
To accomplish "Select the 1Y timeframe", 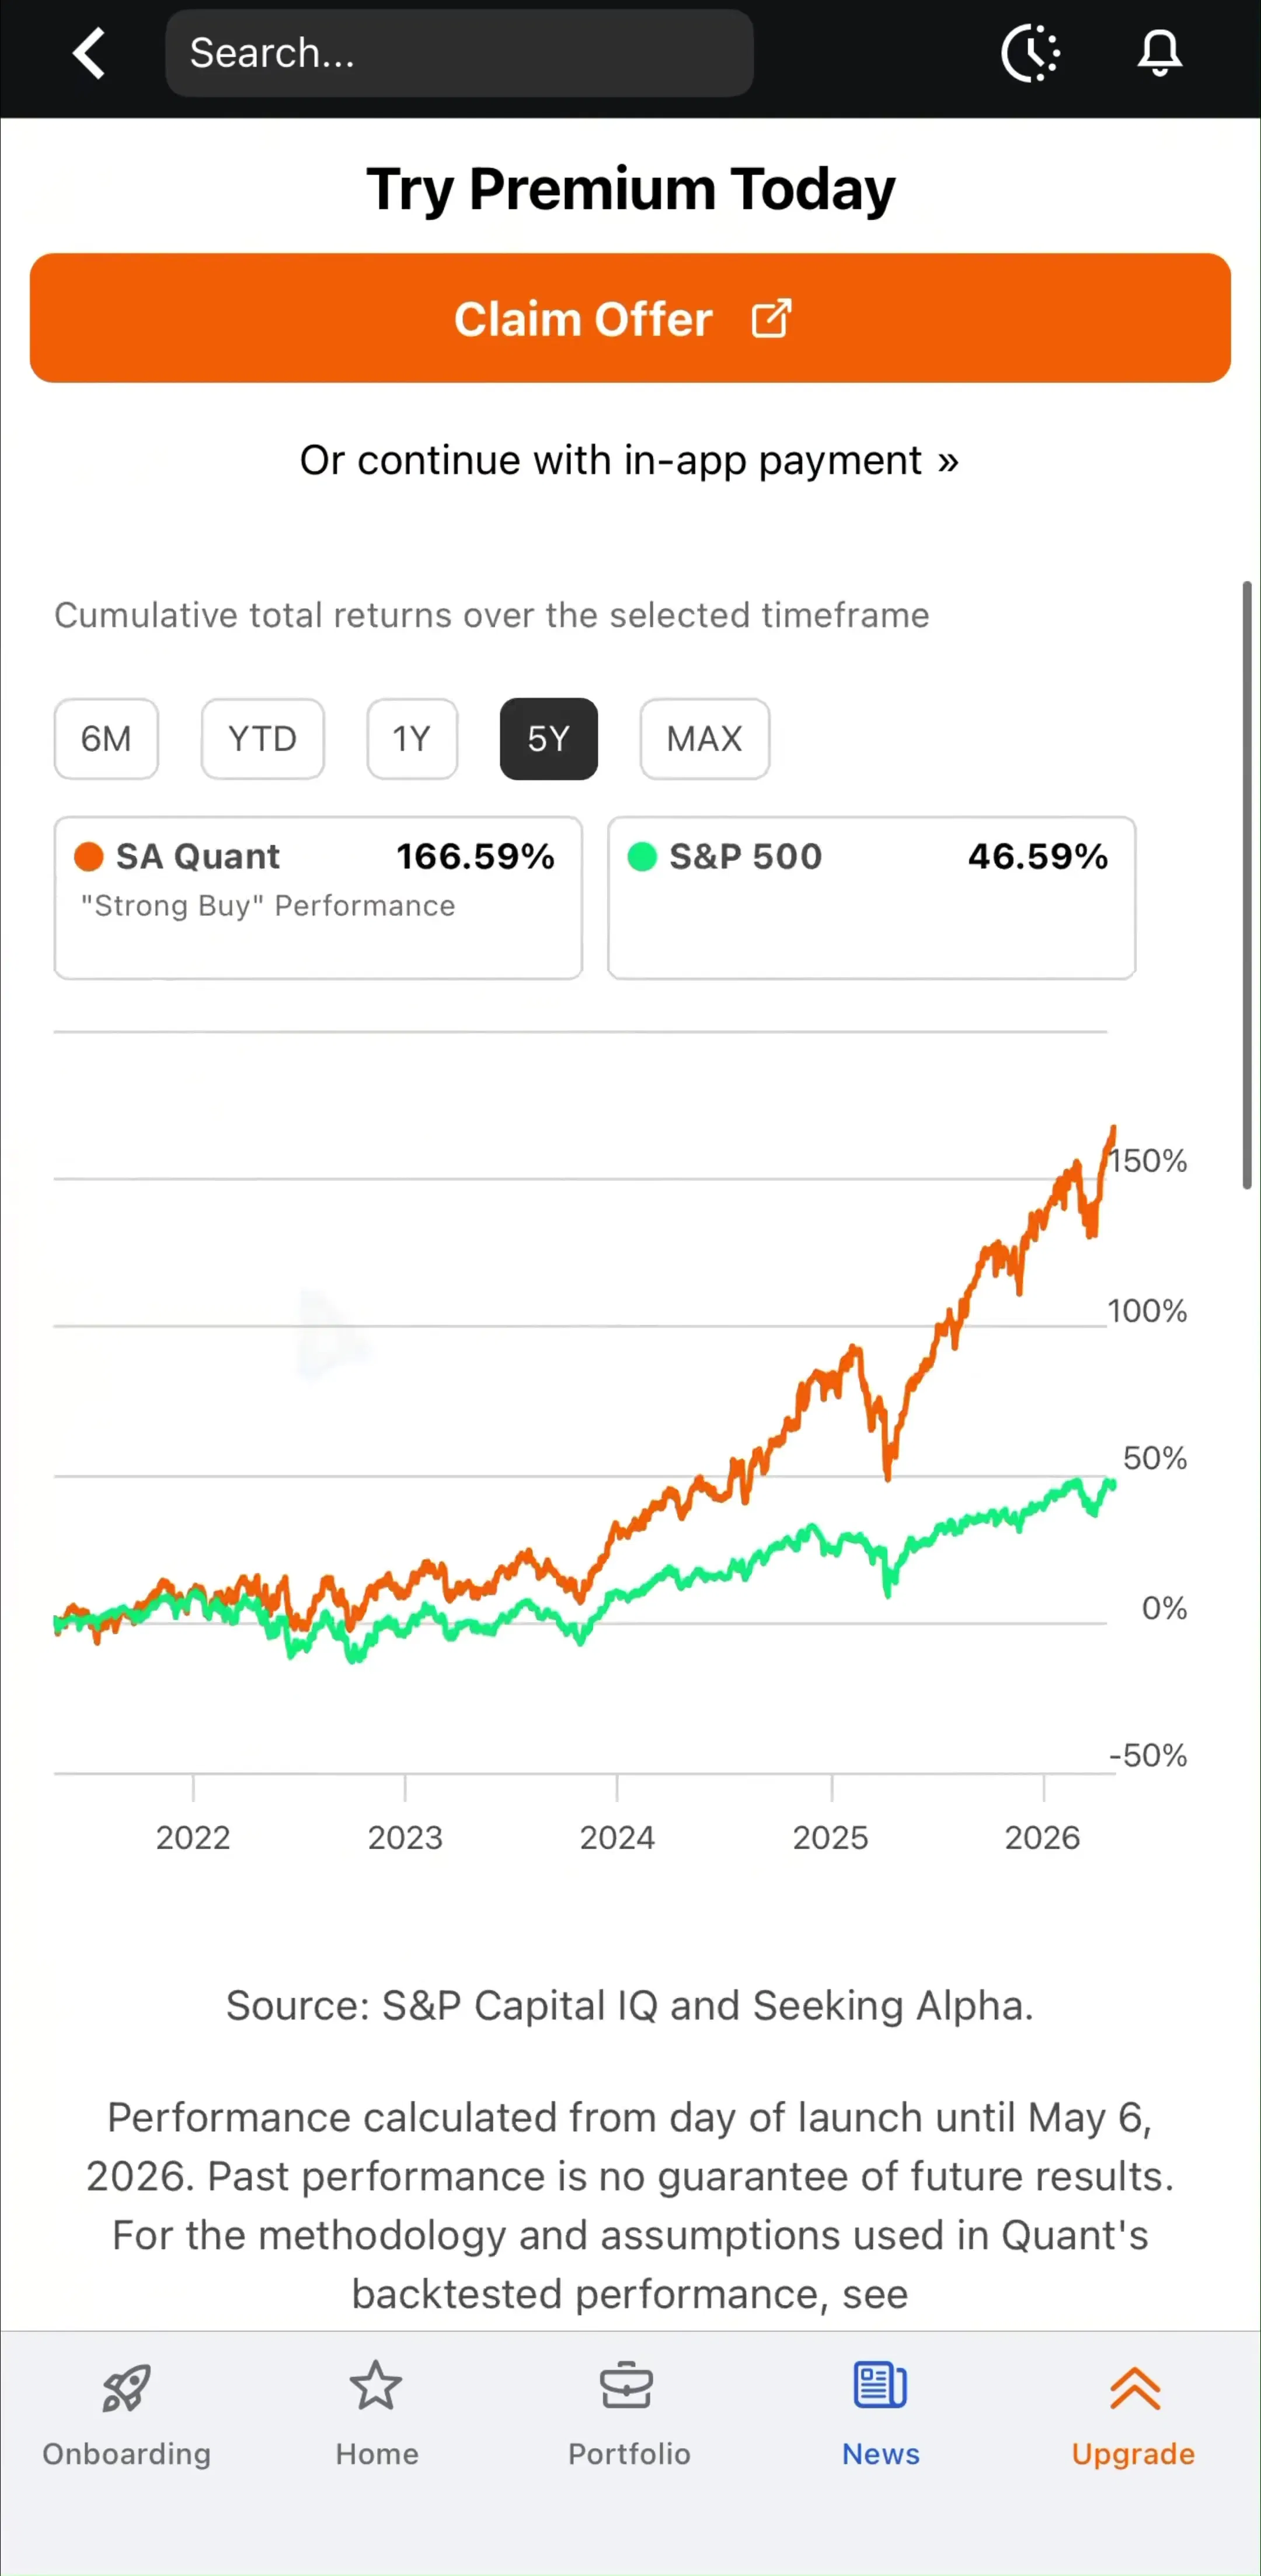I will 412,738.
